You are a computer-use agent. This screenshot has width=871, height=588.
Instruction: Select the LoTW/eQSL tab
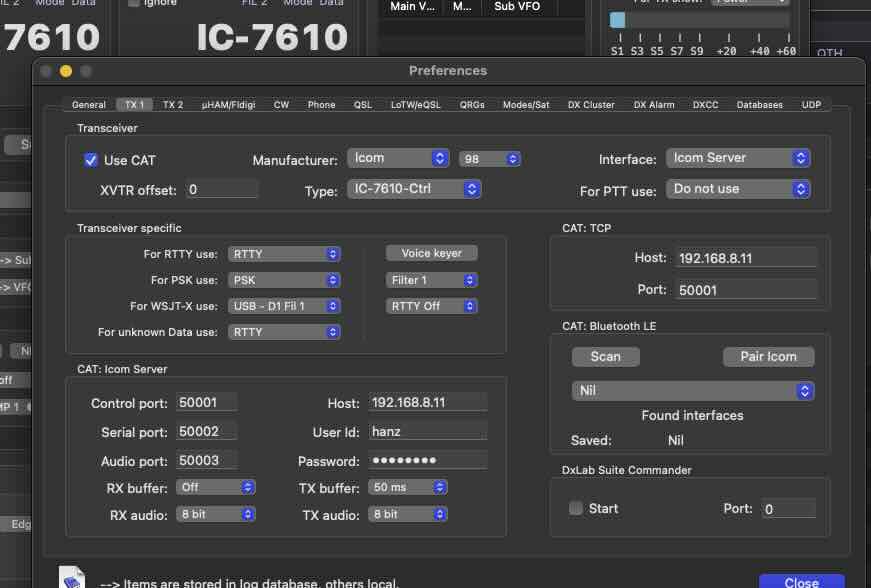pyautogui.click(x=415, y=105)
